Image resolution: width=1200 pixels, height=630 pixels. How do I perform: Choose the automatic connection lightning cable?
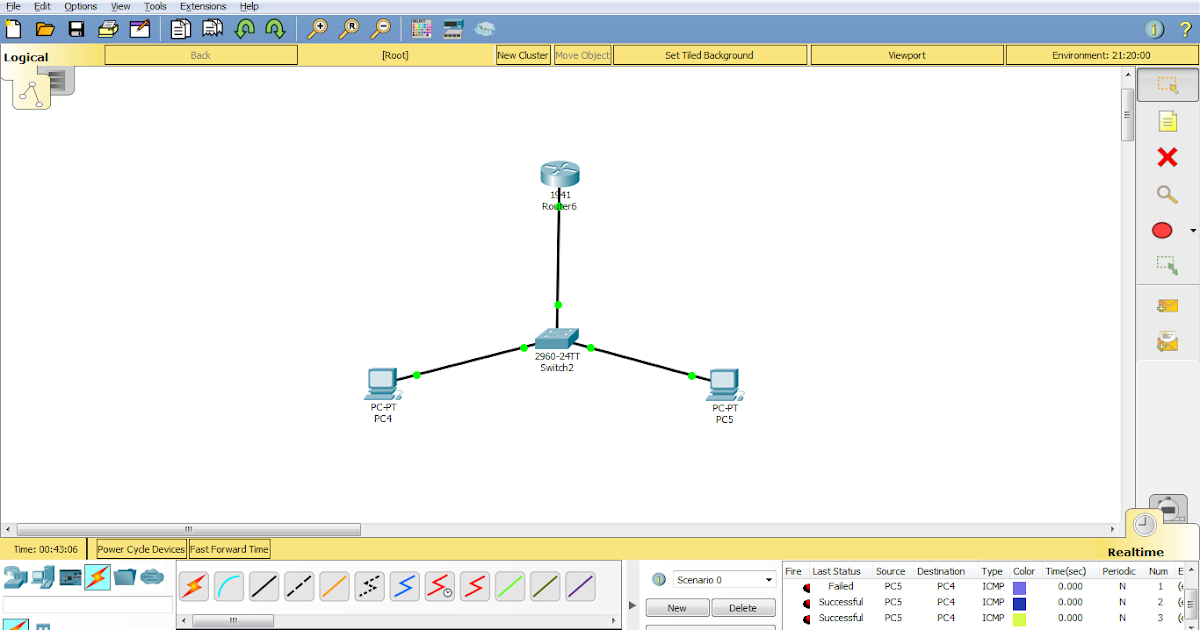[x=193, y=586]
